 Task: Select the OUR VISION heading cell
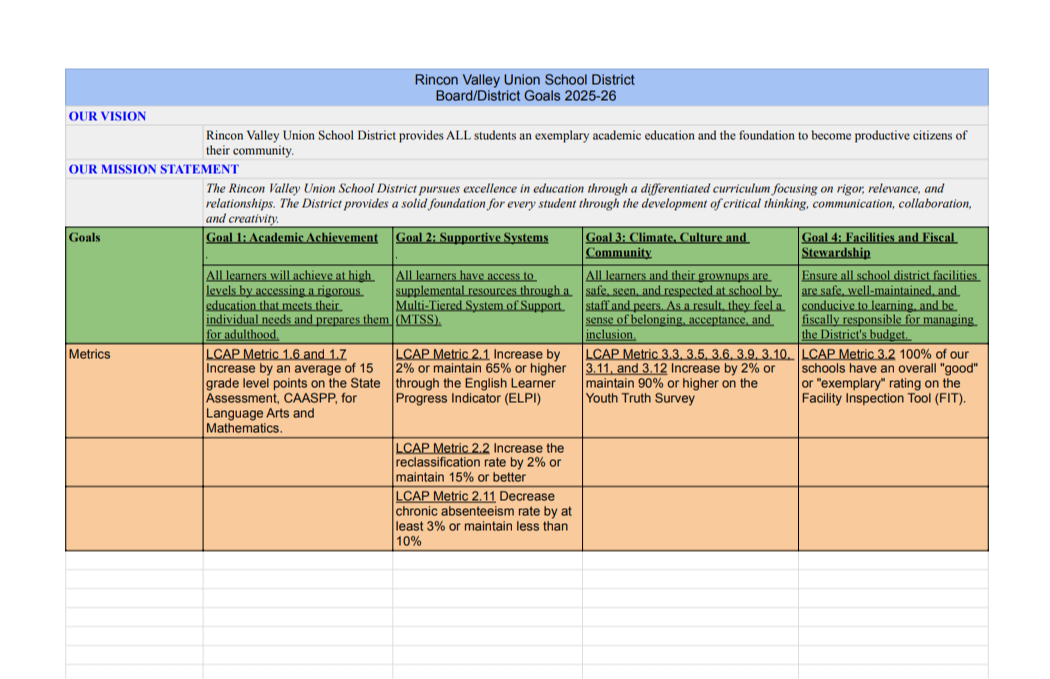pos(107,117)
